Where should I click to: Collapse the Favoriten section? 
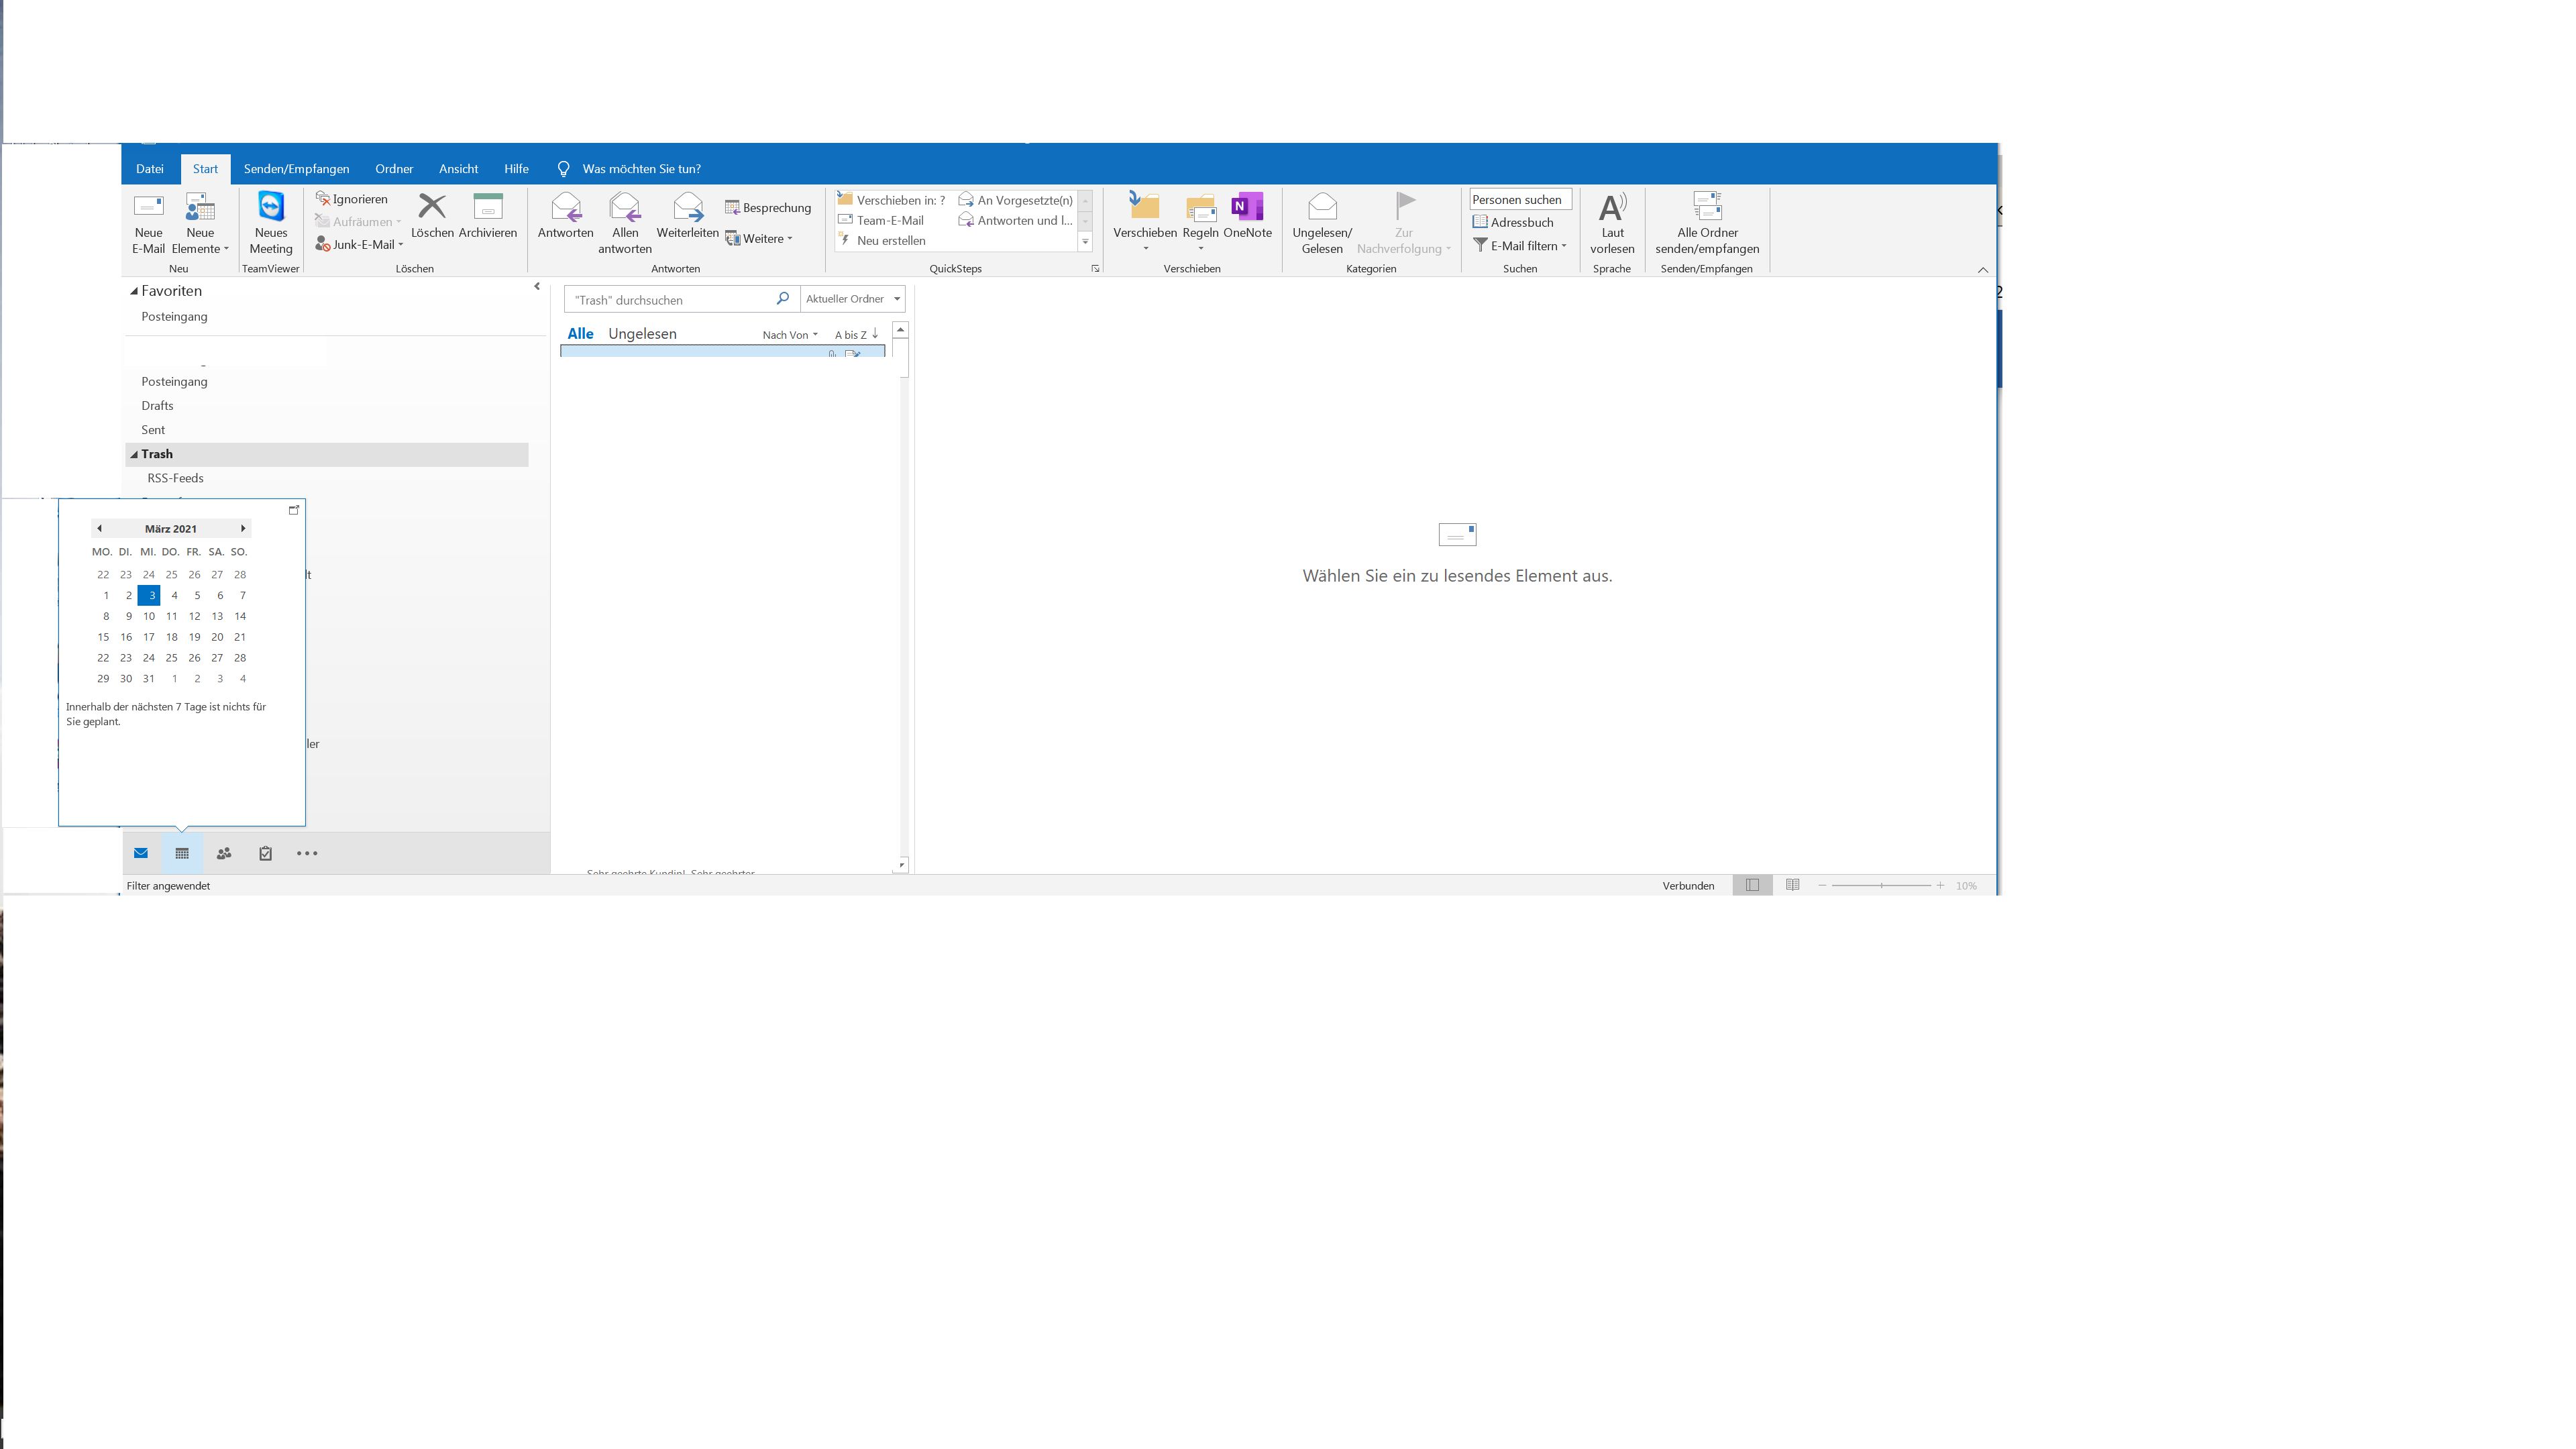click(x=134, y=291)
